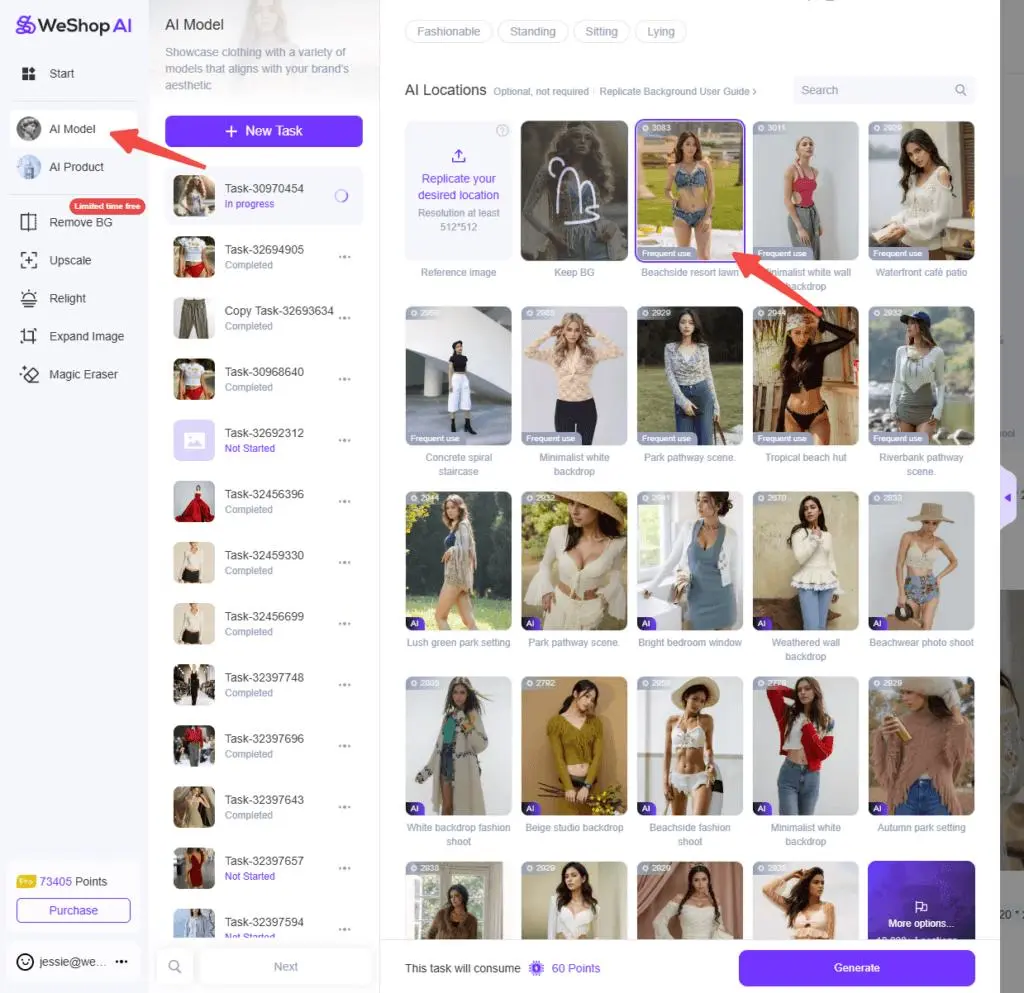The width and height of the screenshot is (1024, 993).
Task: Select the Riverbank pathway scene location
Action: coord(921,375)
